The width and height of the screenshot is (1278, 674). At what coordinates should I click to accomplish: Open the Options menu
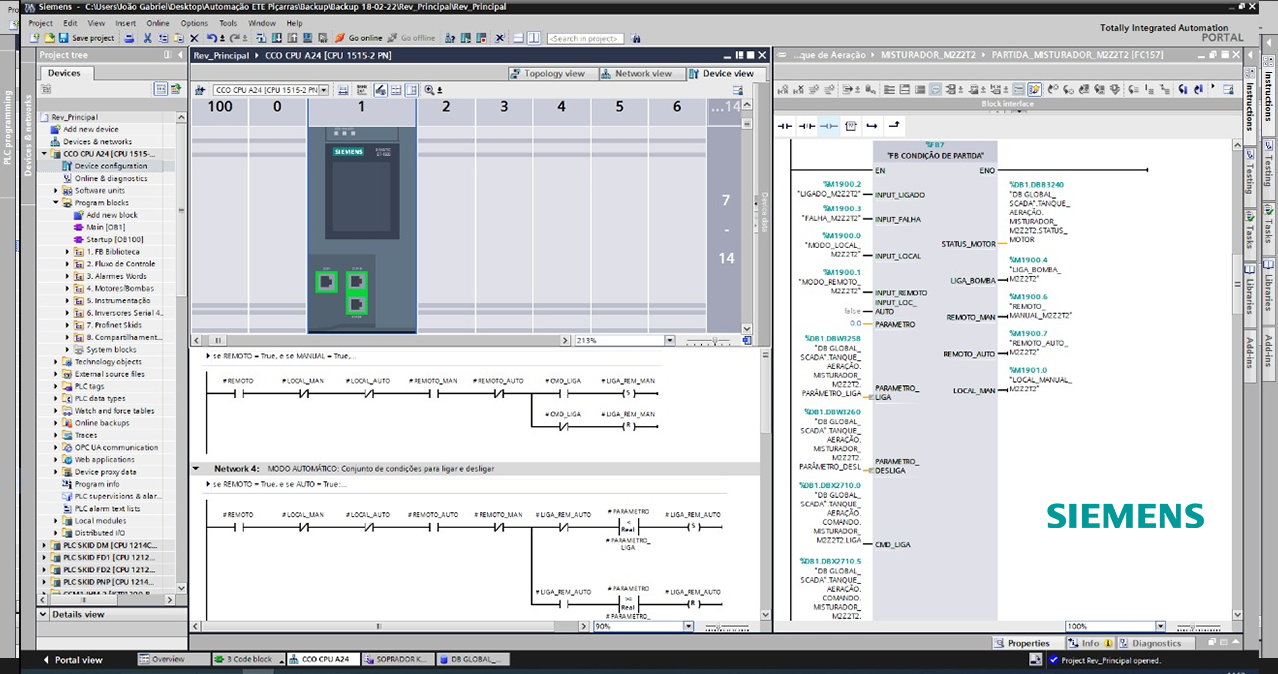click(x=194, y=23)
